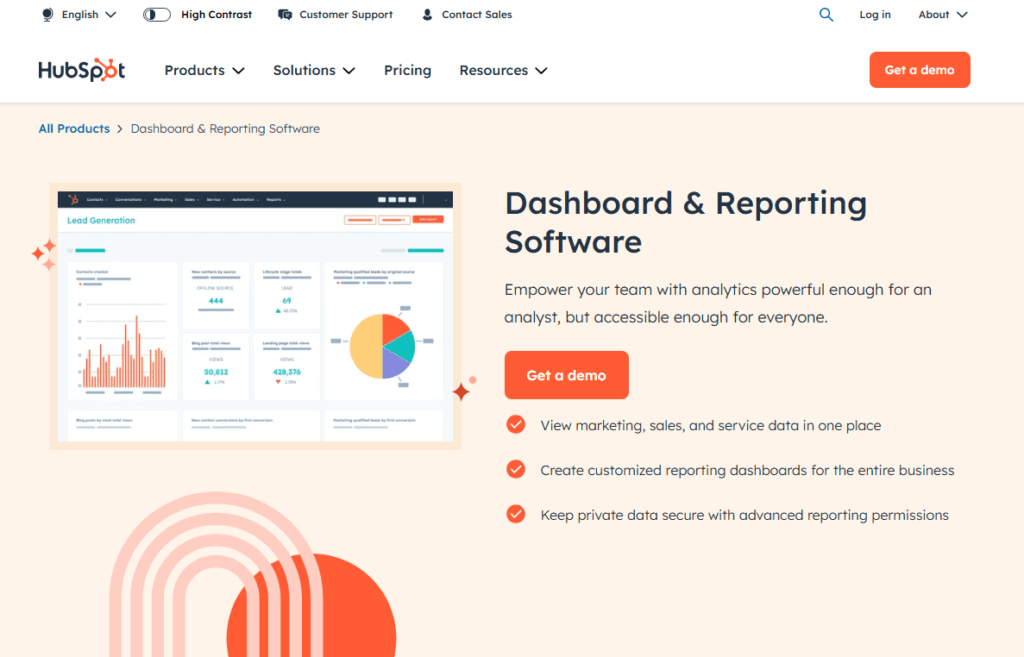This screenshot has width=1024, height=657.
Task: Click the Lead Generation dashboard screenshot
Action: [255, 316]
